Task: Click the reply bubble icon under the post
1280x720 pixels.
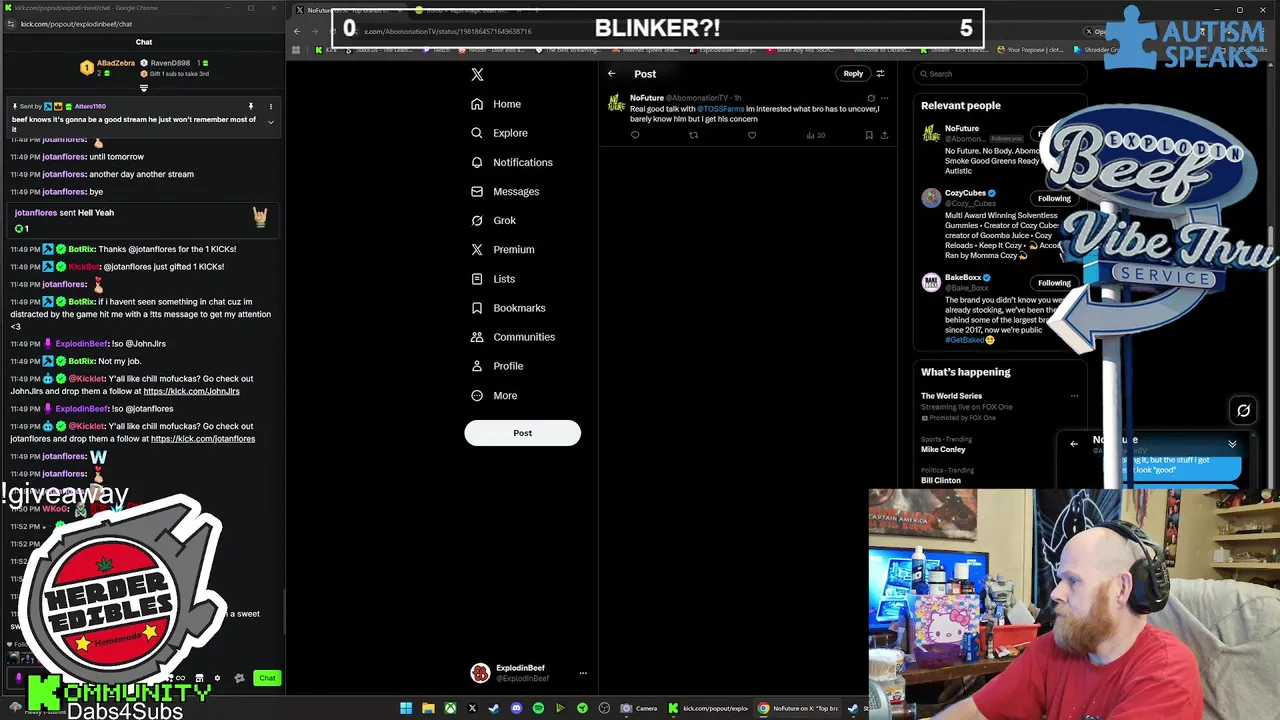Action: point(635,135)
